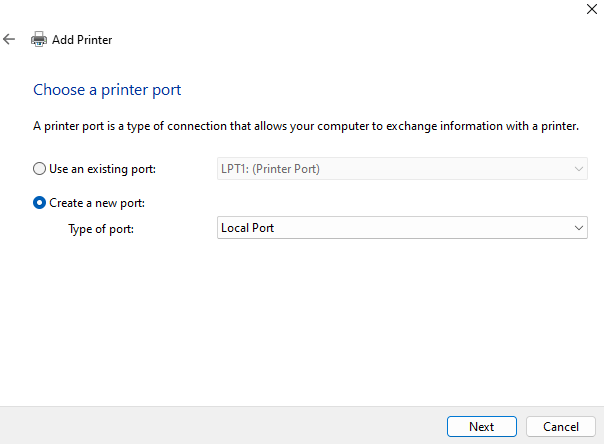Click the chevron on the LPT1 dropdown
604x444 pixels.
(579, 169)
